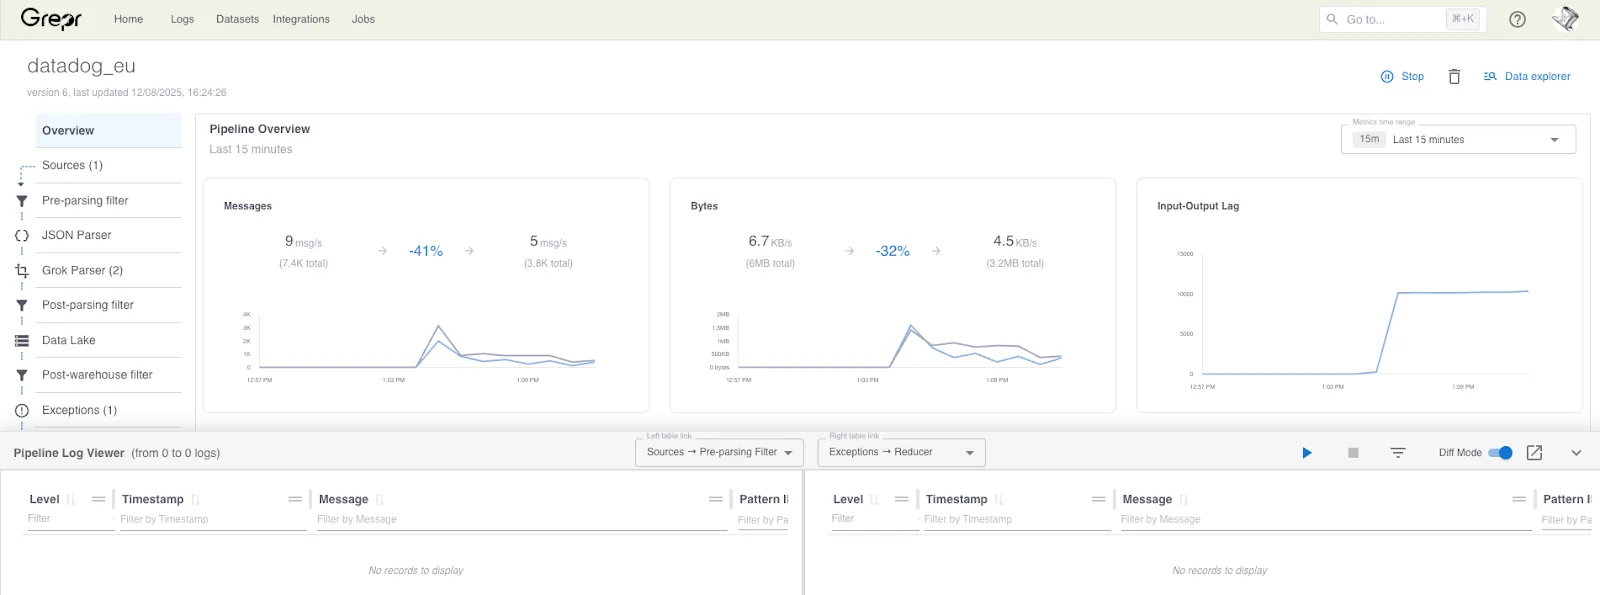Open log viewer filter list icon
The image size is (1600, 595).
tap(1398, 453)
